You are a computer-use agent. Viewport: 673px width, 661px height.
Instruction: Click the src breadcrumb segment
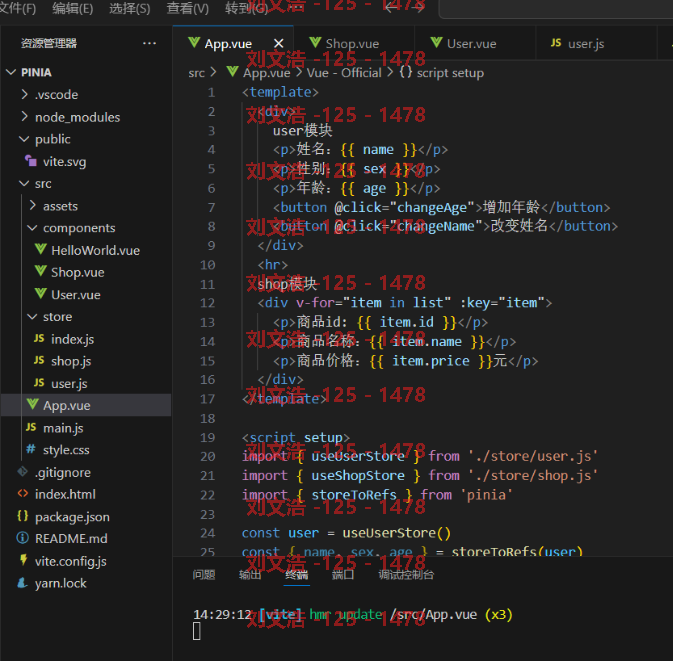tap(197, 73)
